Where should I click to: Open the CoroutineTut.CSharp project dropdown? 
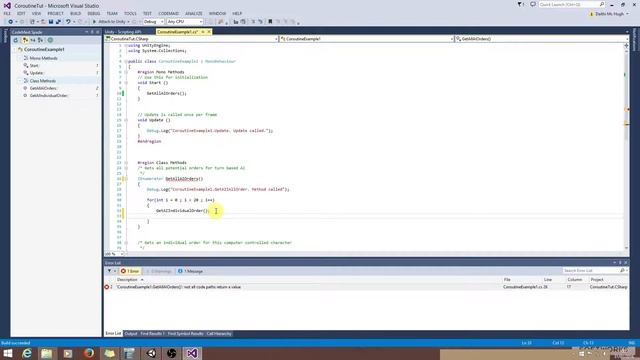tap(191, 39)
